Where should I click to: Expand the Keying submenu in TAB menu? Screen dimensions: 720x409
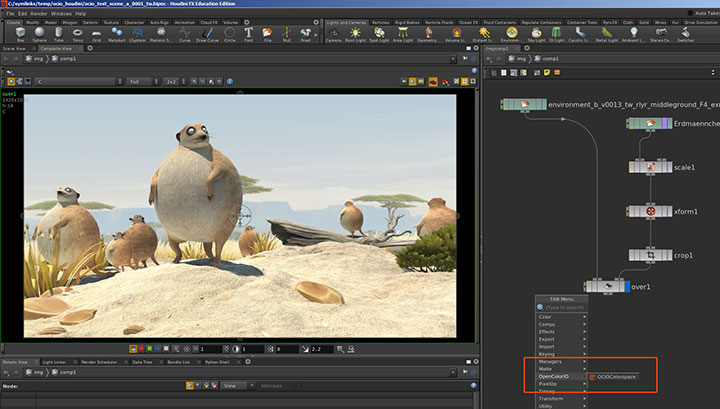(x=562, y=354)
